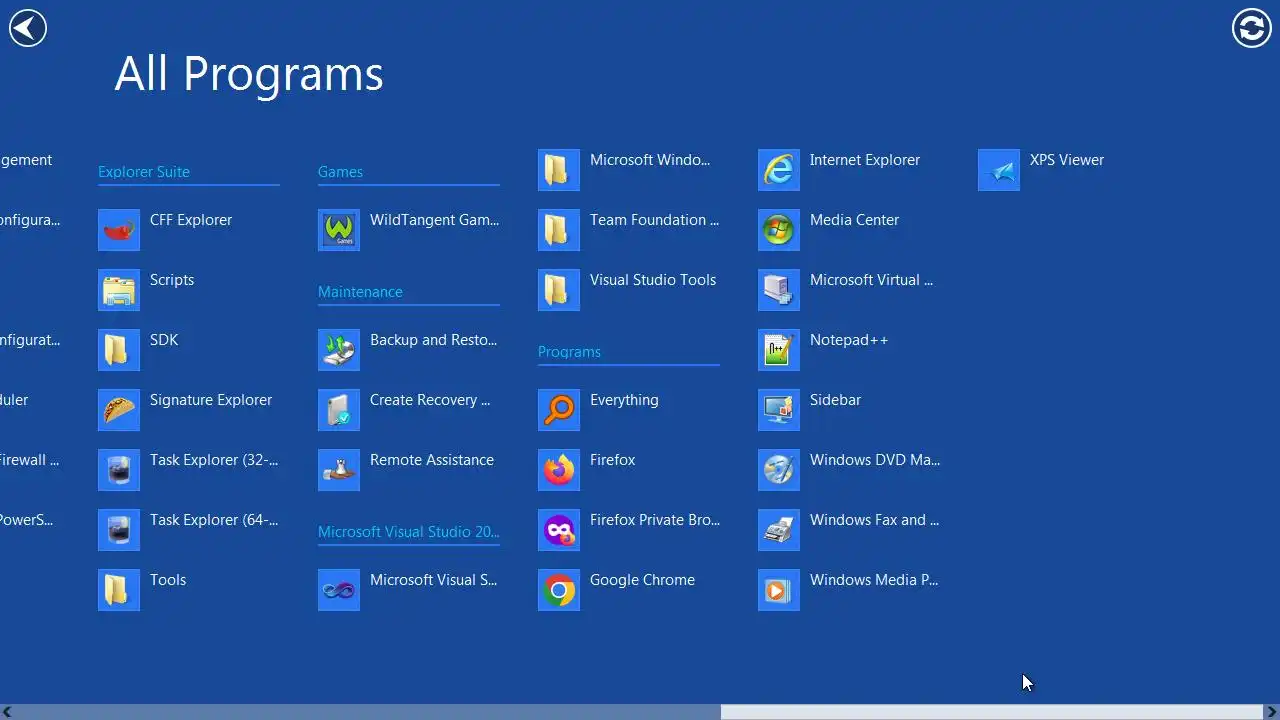Launch the Firefox Private Browsing icon
The image size is (1280, 720).
559,530
